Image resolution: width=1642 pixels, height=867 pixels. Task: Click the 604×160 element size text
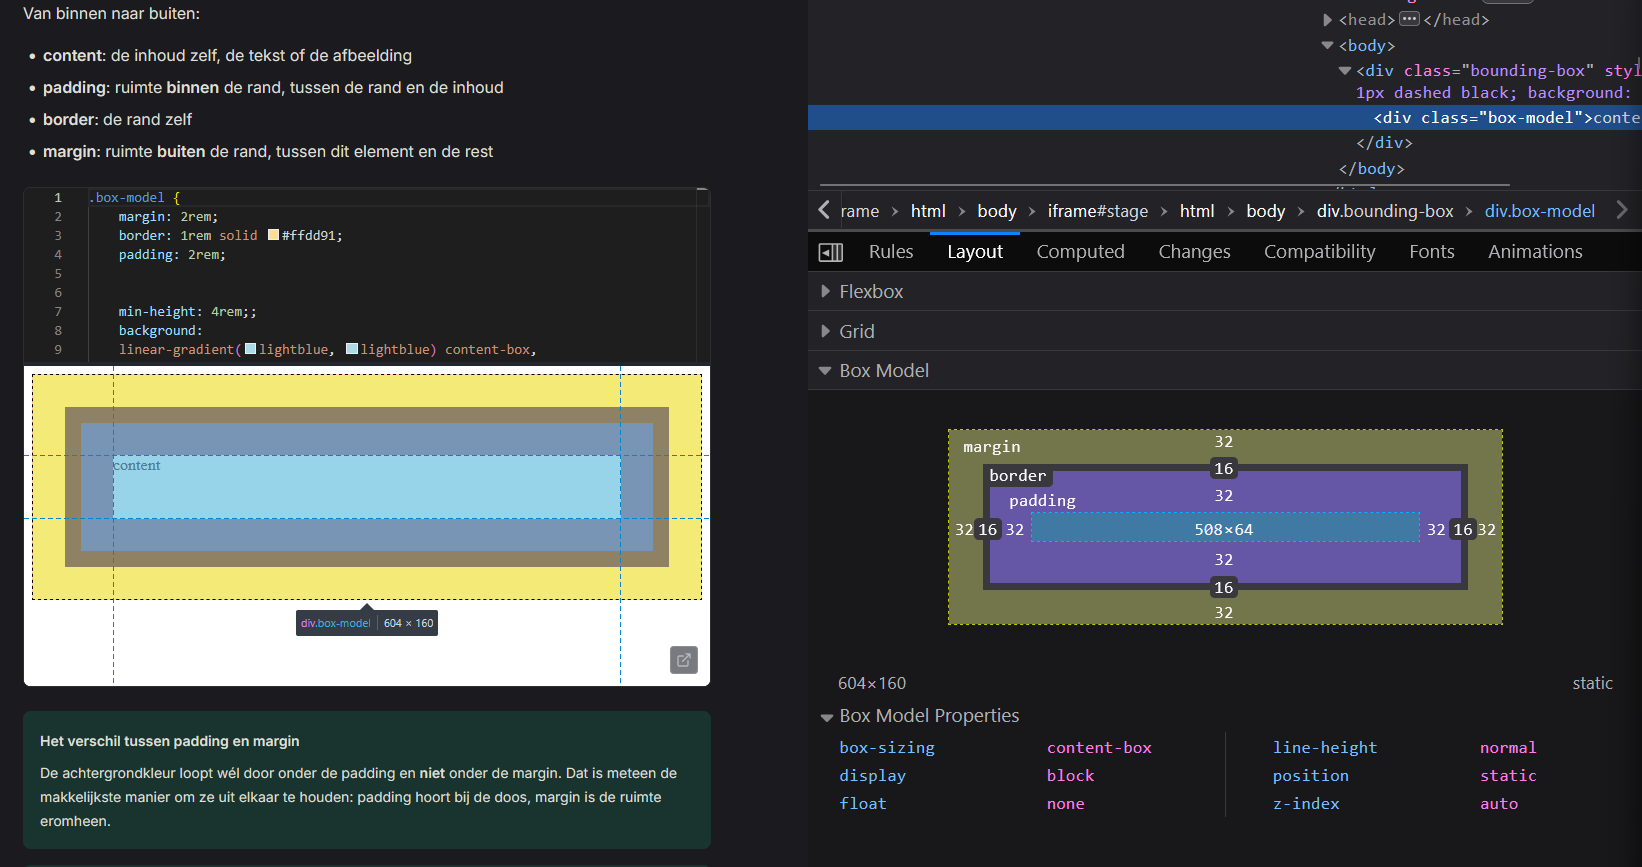point(872,683)
